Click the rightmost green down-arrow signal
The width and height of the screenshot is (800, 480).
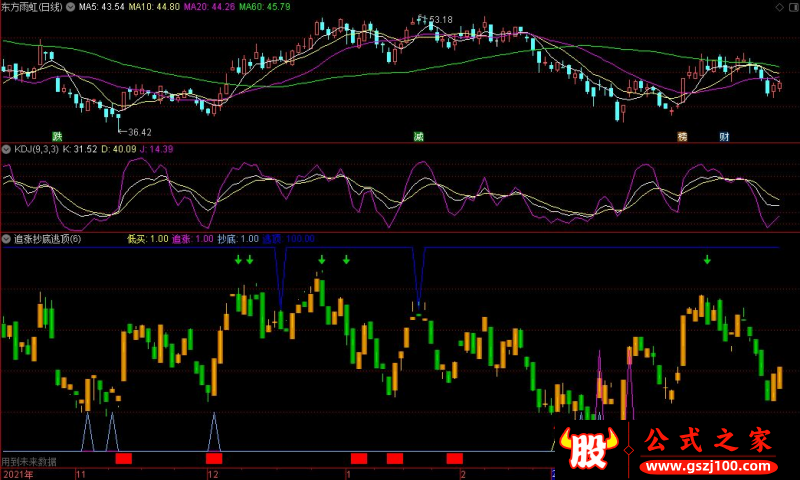pyautogui.click(x=707, y=260)
